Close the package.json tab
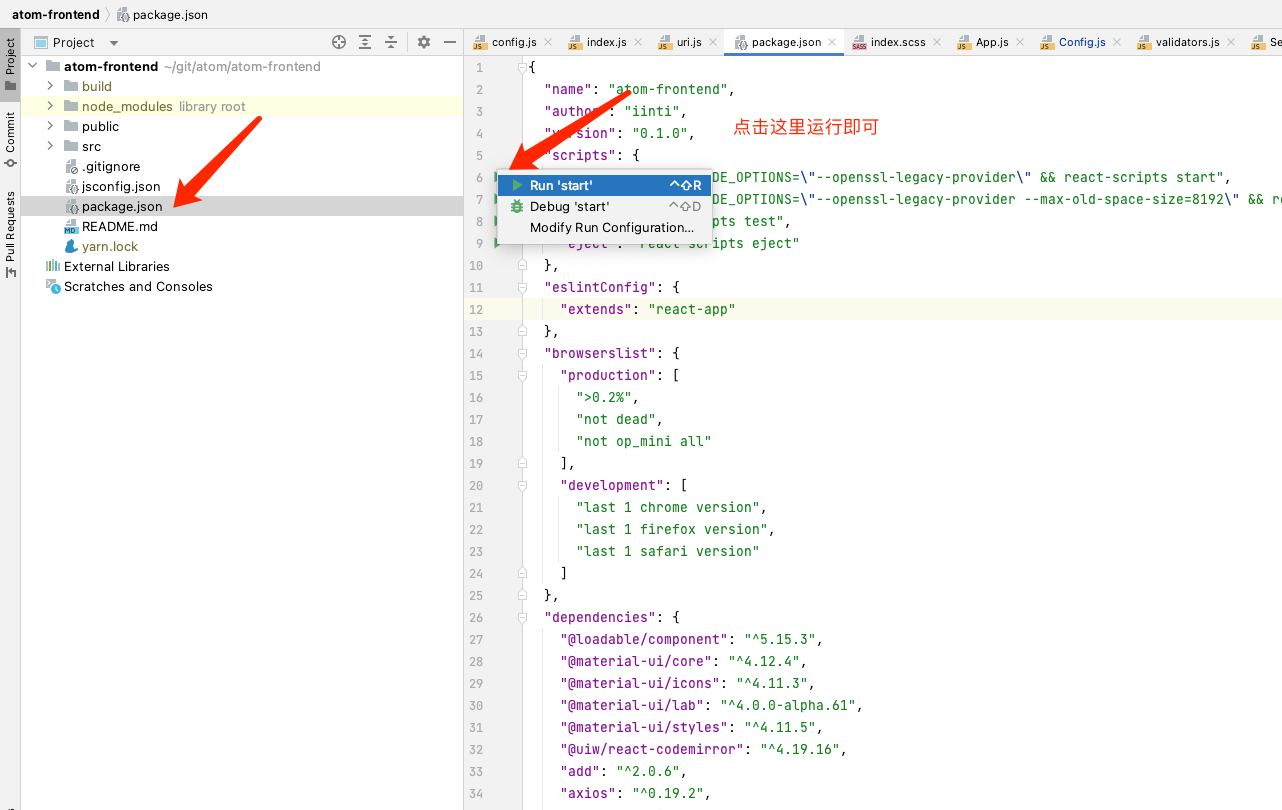Image resolution: width=1282 pixels, height=810 pixels. 831,42
